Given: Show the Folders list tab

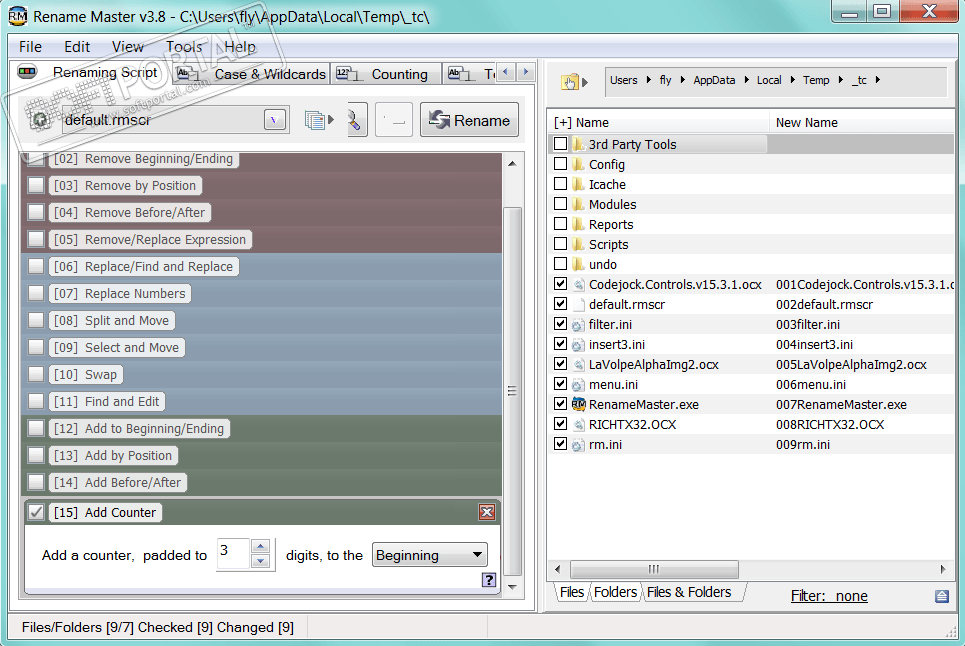Looking at the screenshot, I should (x=615, y=592).
